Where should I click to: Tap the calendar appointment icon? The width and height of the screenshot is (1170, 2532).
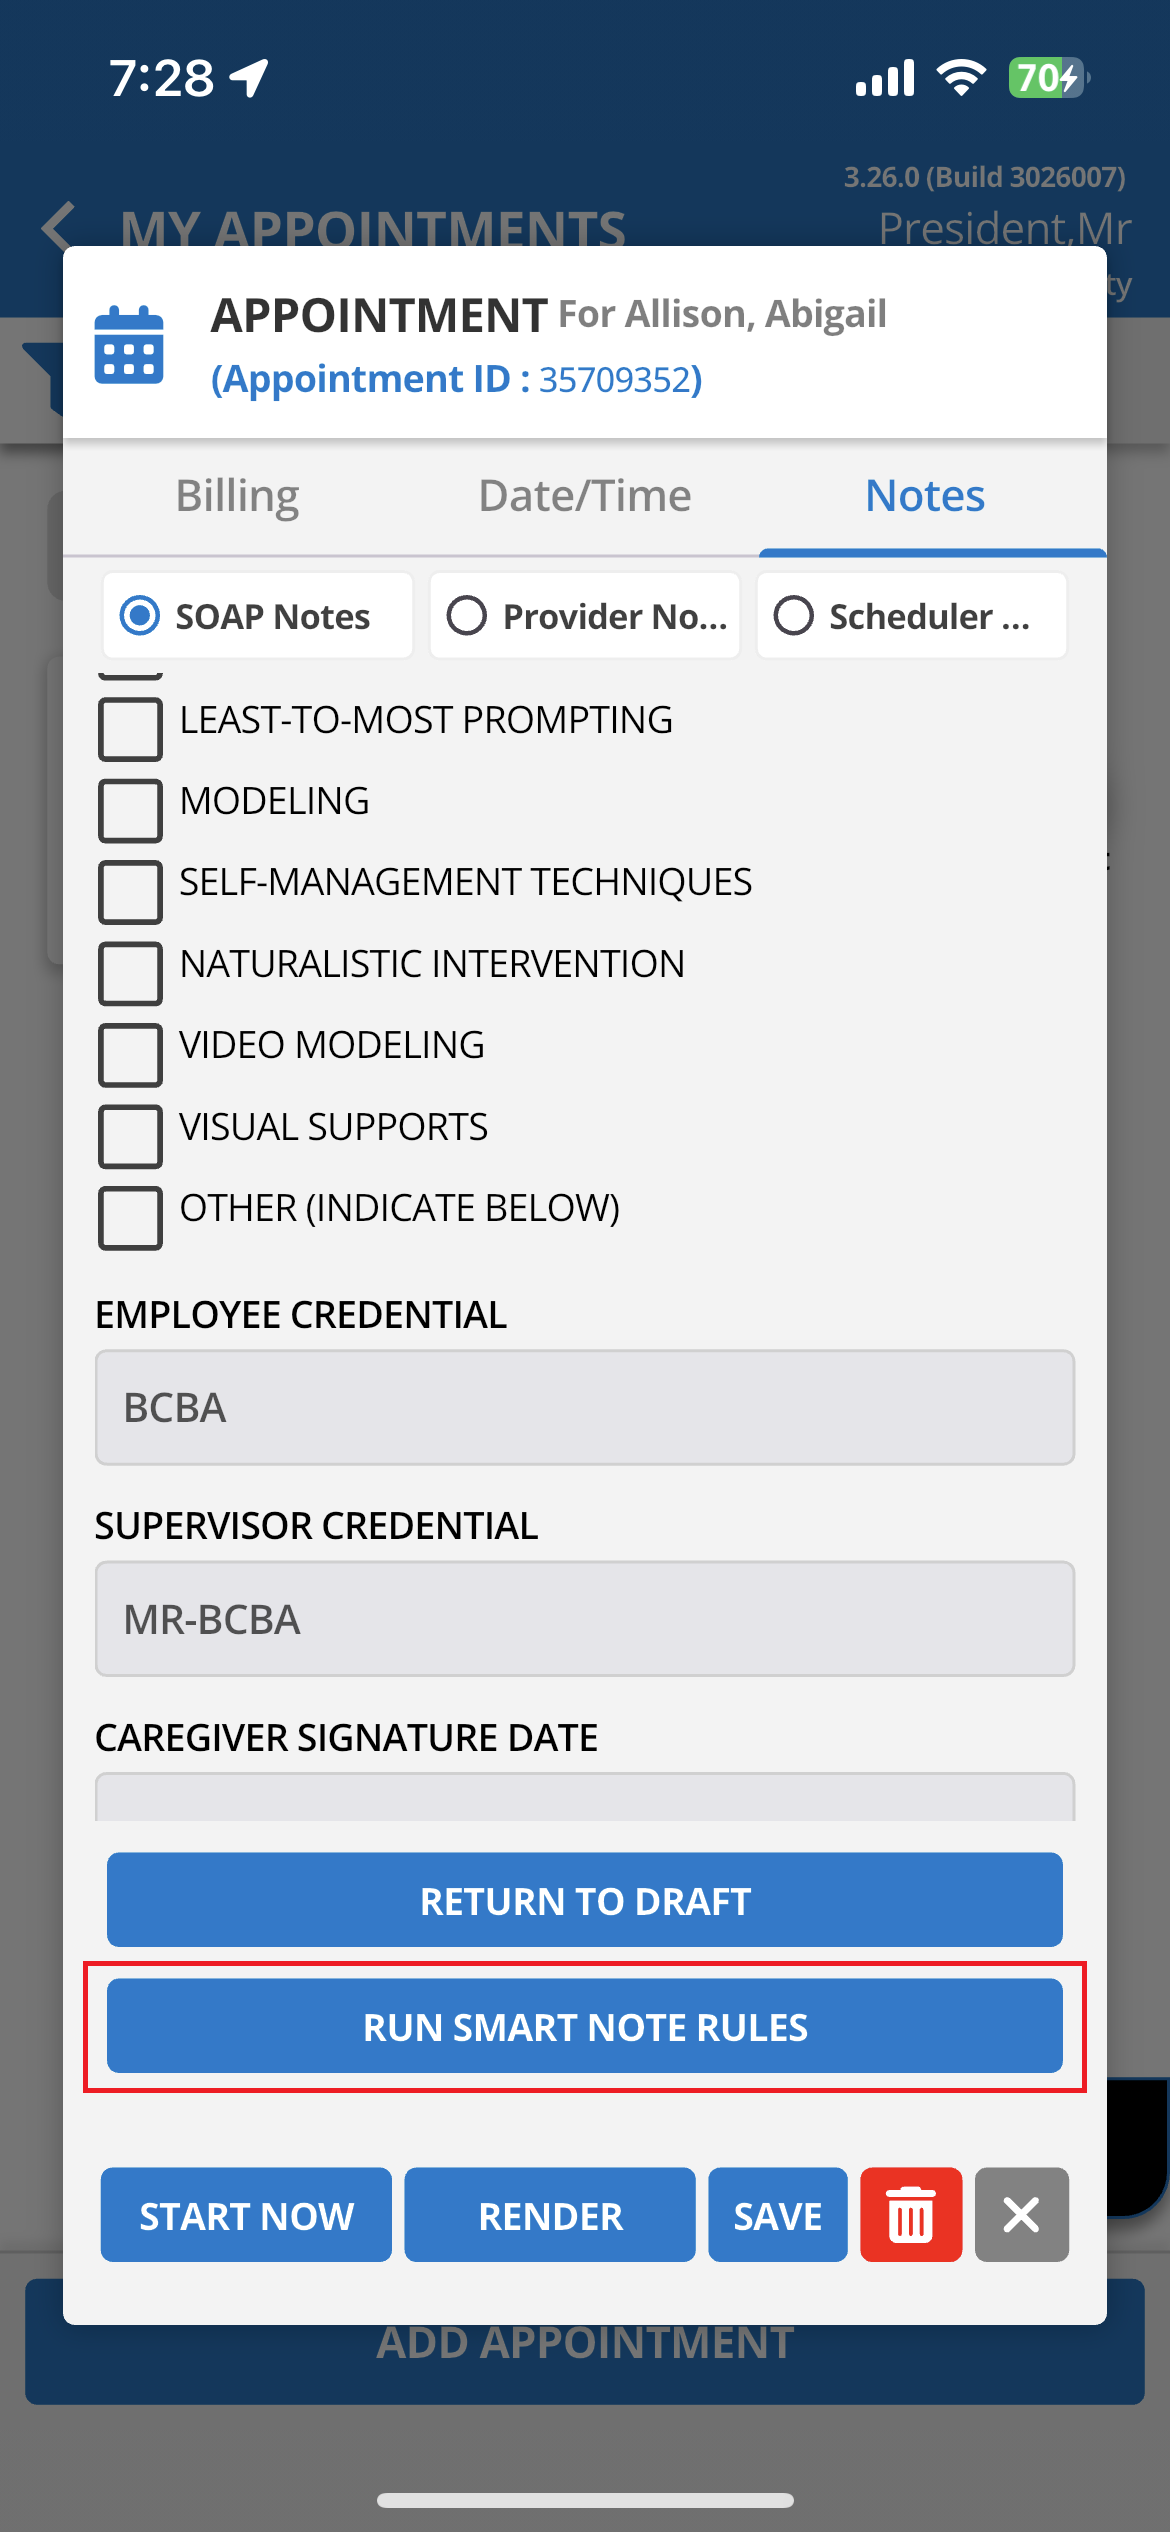click(129, 345)
